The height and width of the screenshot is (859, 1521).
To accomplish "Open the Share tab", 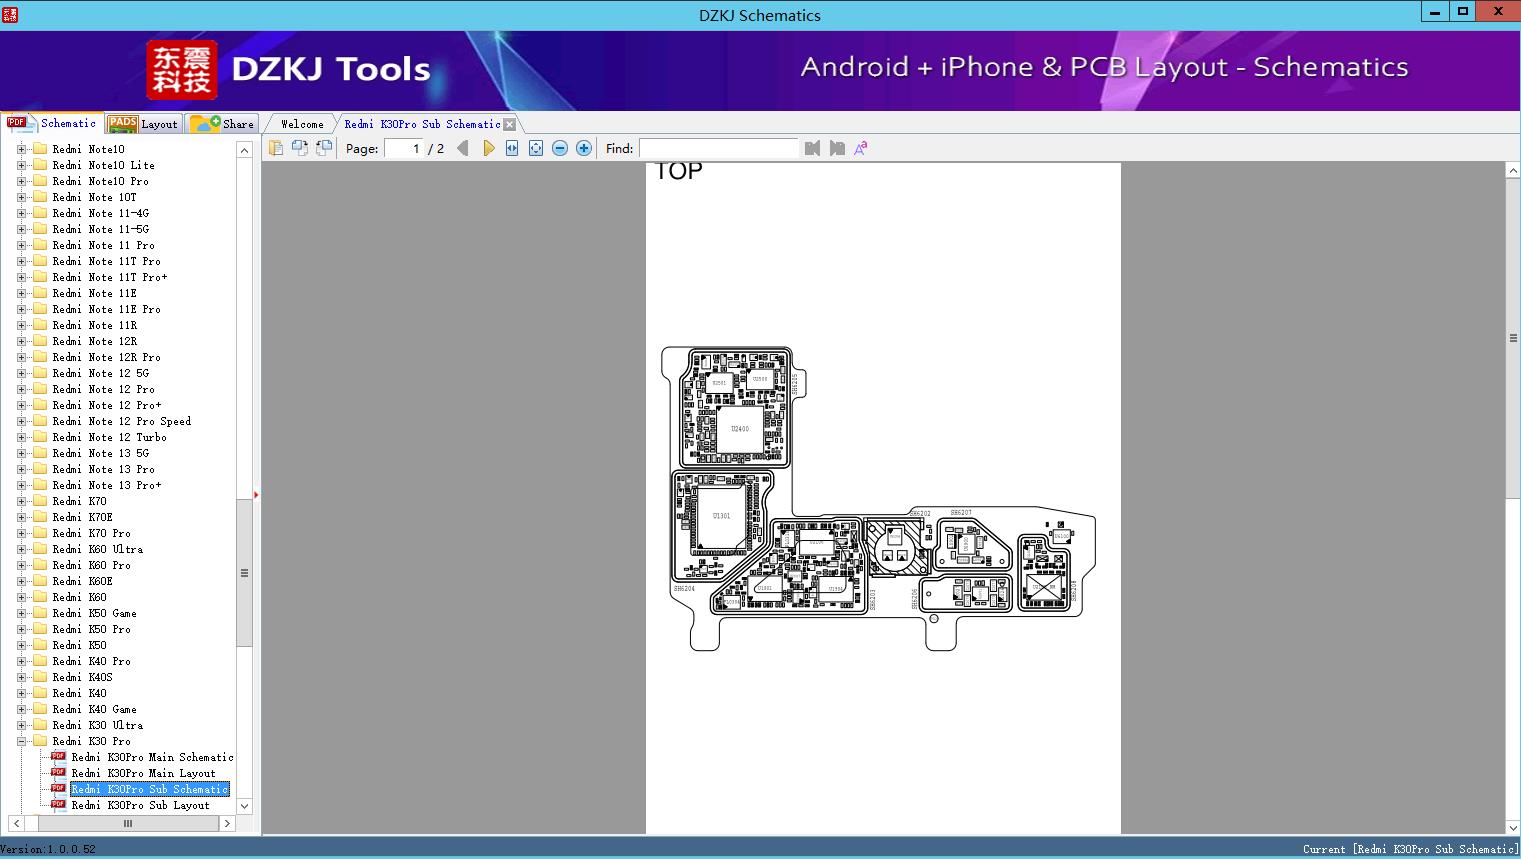I will pos(222,124).
